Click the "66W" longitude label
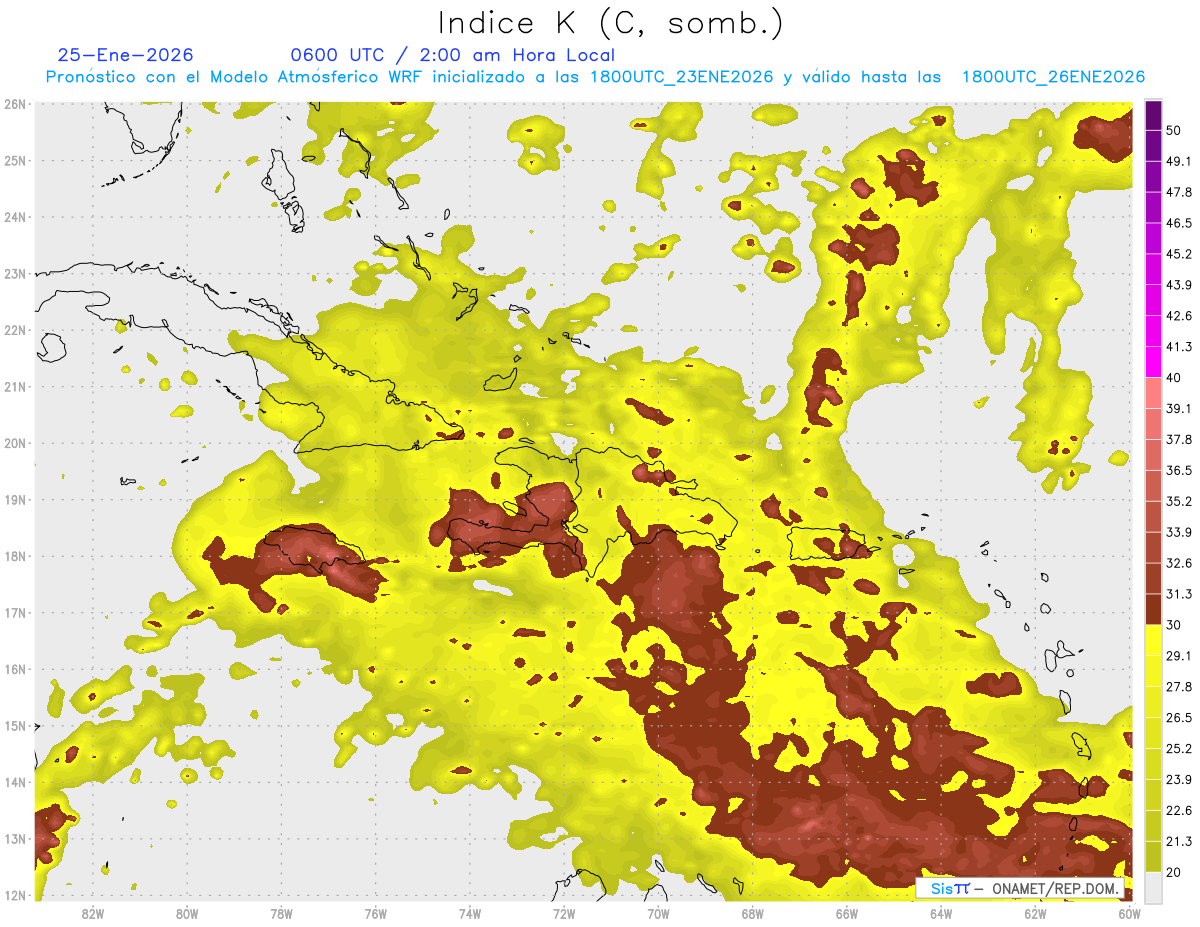The width and height of the screenshot is (1200, 927). tap(847, 913)
